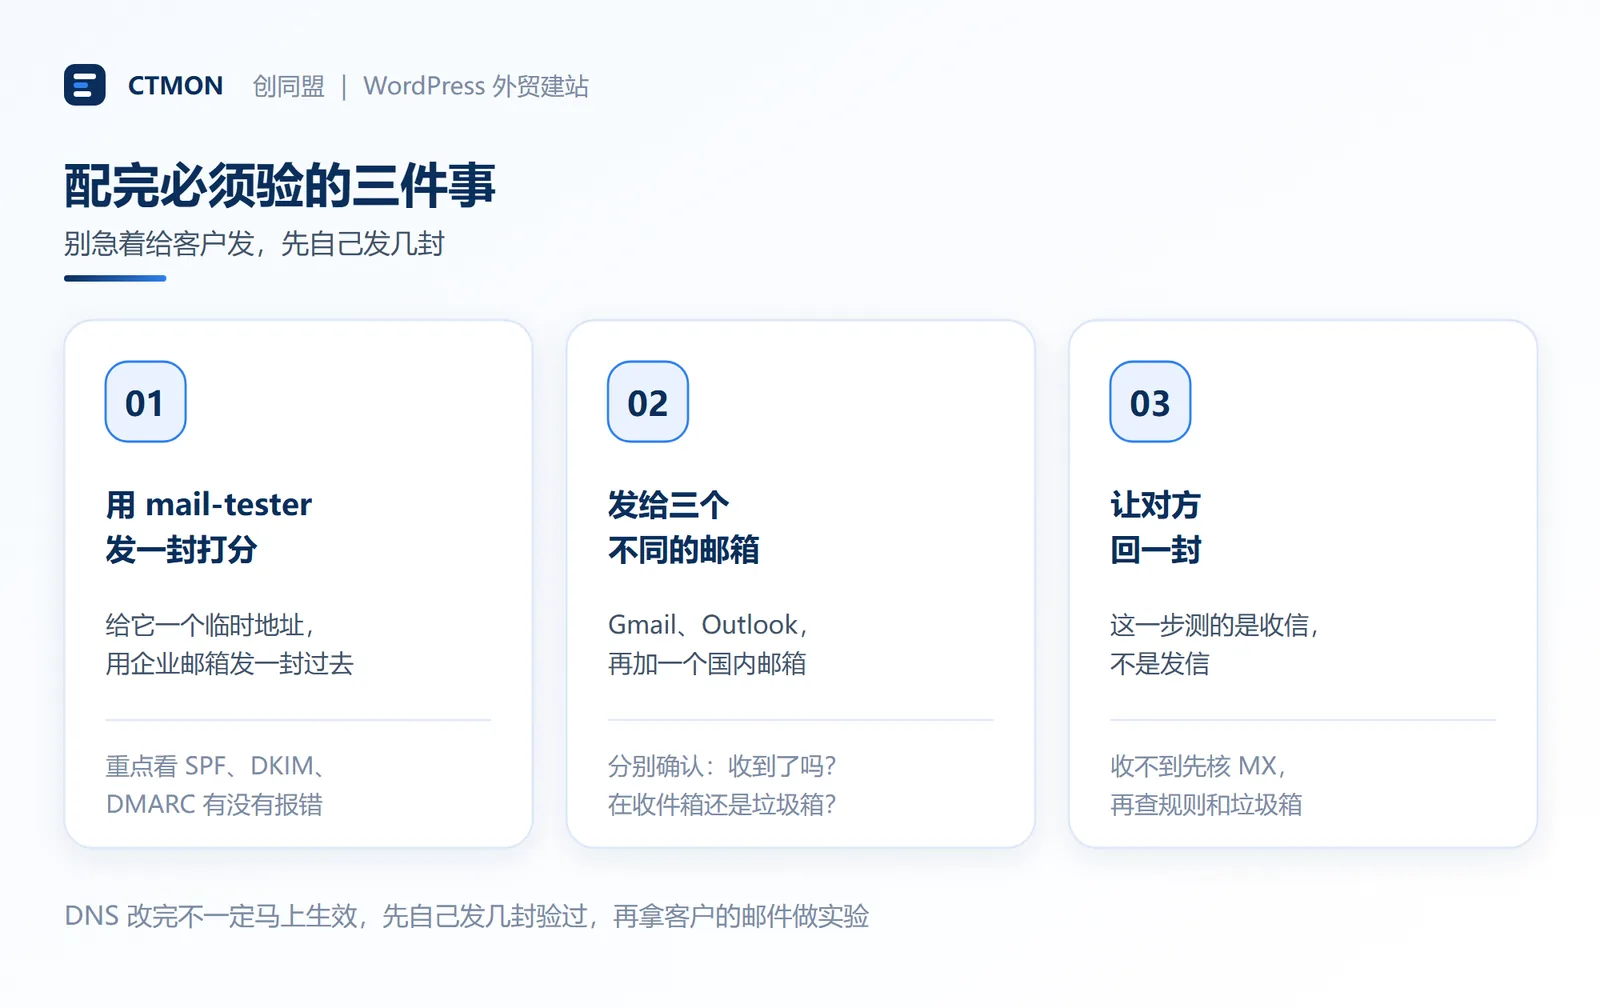This screenshot has height=1008, width=1600.
Task: Click the CTMON logo icon
Action: [85, 85]
